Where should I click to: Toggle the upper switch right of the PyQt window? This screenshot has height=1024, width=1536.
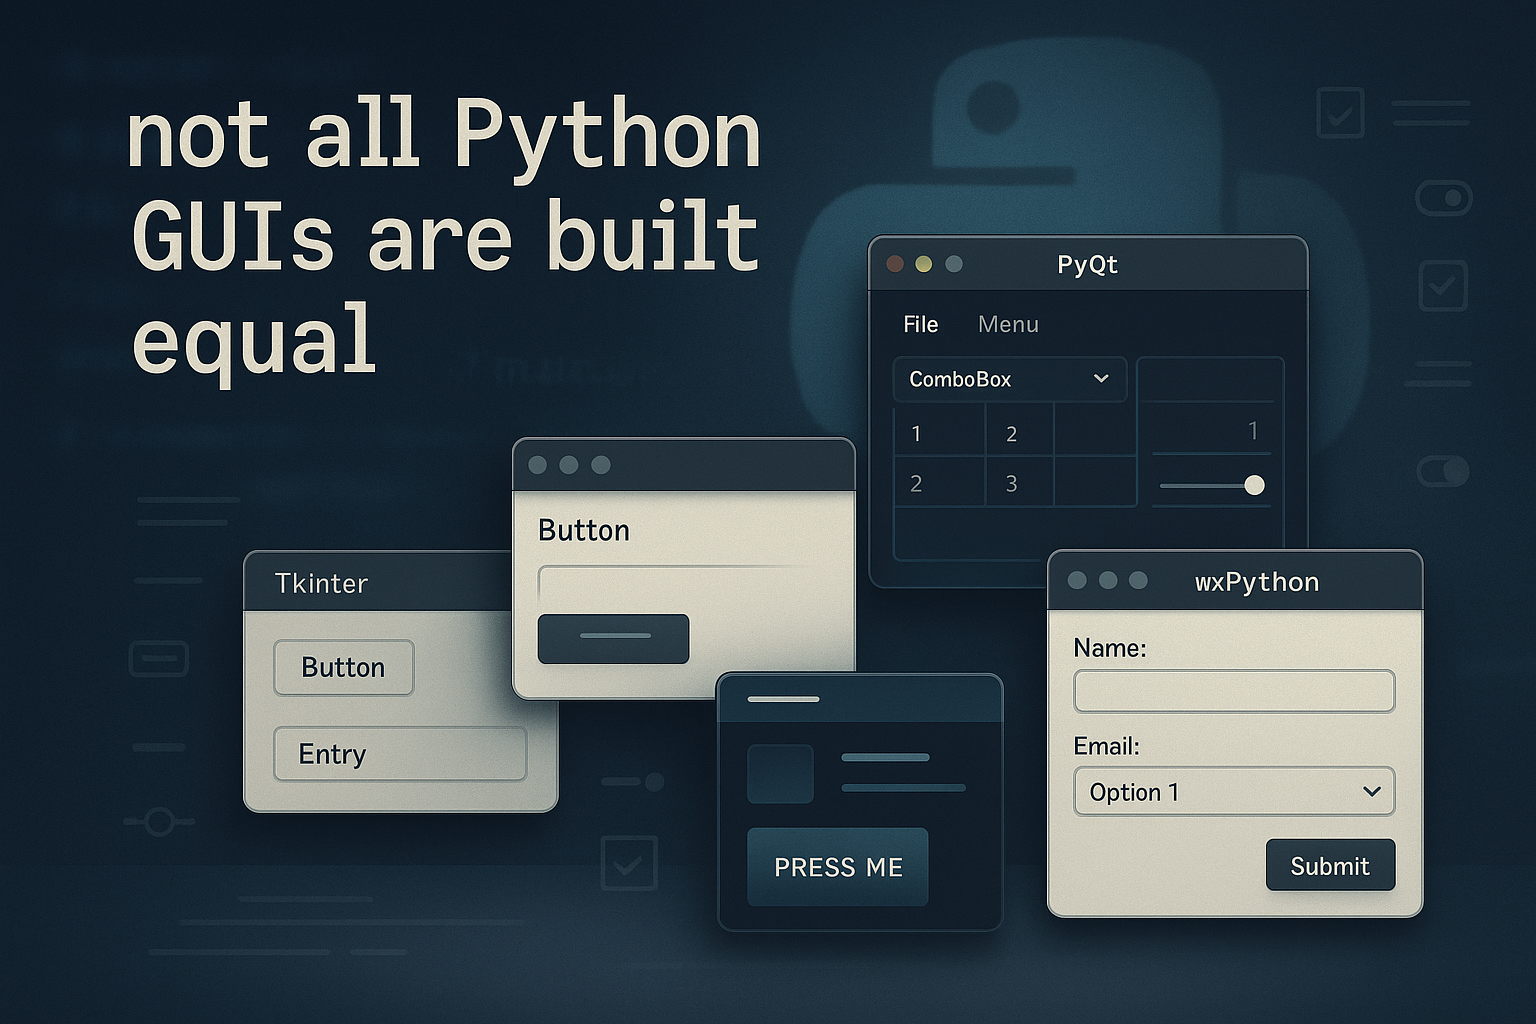[1444, 198]
